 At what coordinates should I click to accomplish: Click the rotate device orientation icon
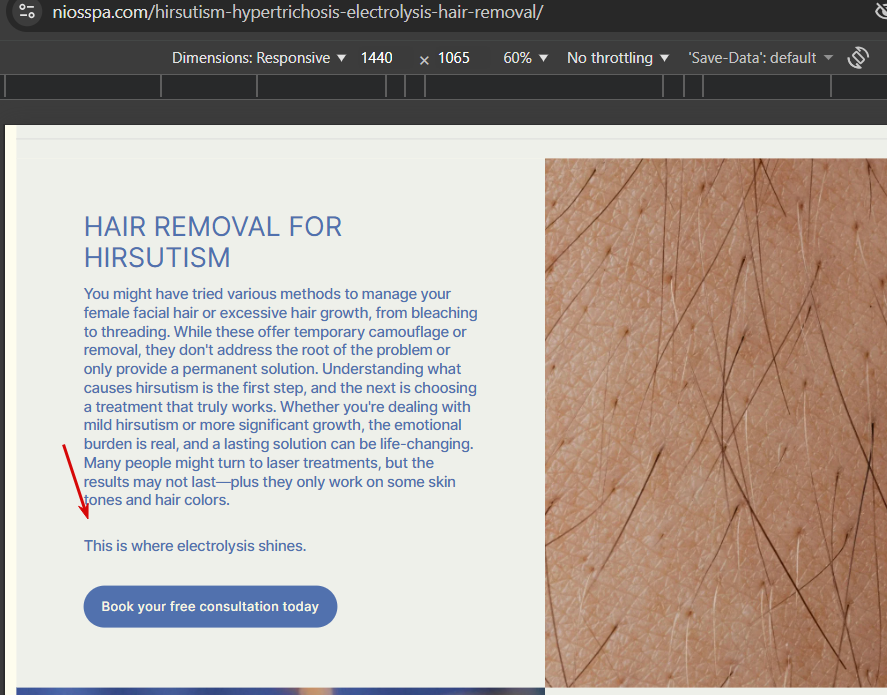click(x=858, y=58)
